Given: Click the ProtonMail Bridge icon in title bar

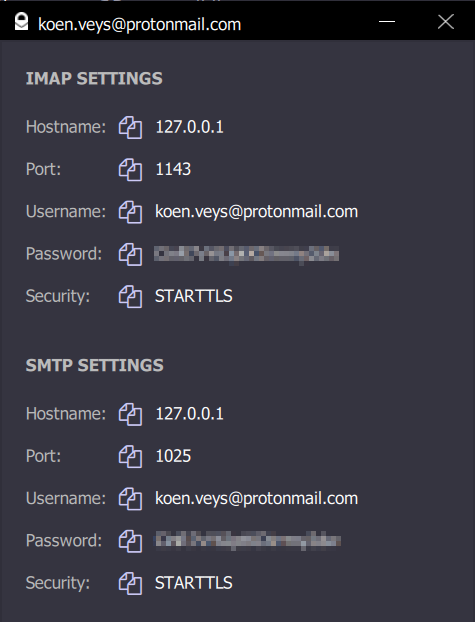Looking at the screenshot, I should tap(21, 22).
